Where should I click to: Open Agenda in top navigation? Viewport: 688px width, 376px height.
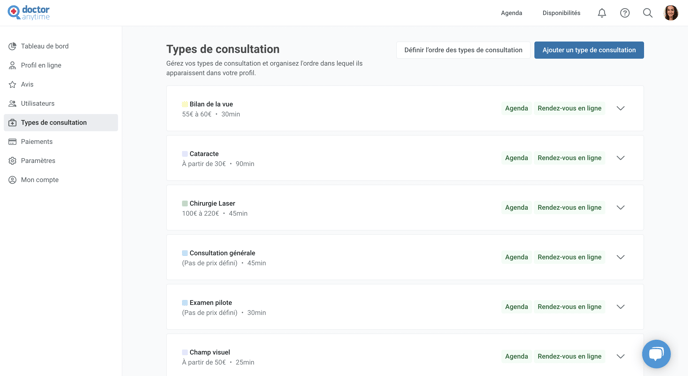(512, 13)
